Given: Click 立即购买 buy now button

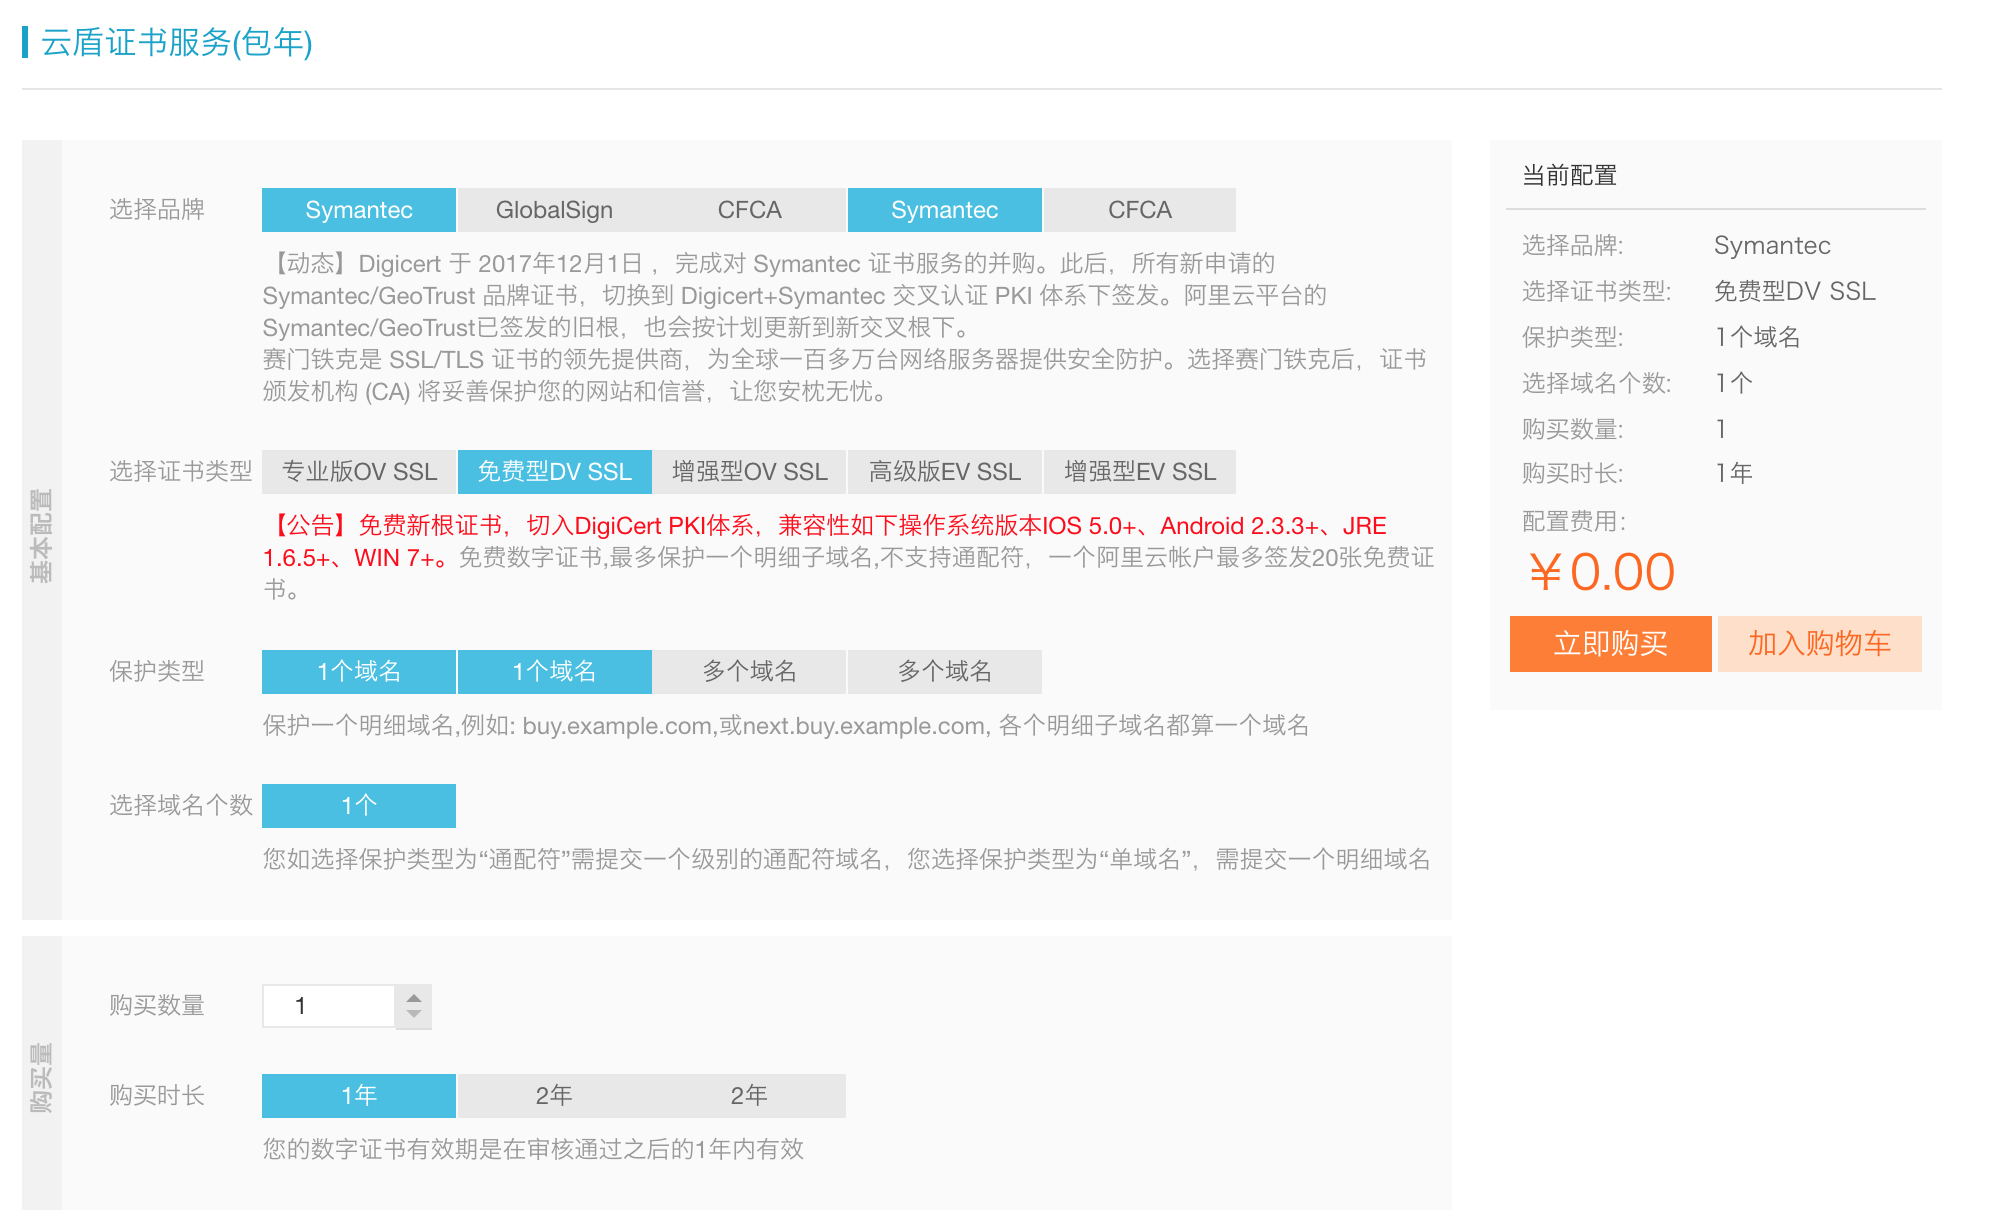Looking at the screenshot, I should point(1610,644).
